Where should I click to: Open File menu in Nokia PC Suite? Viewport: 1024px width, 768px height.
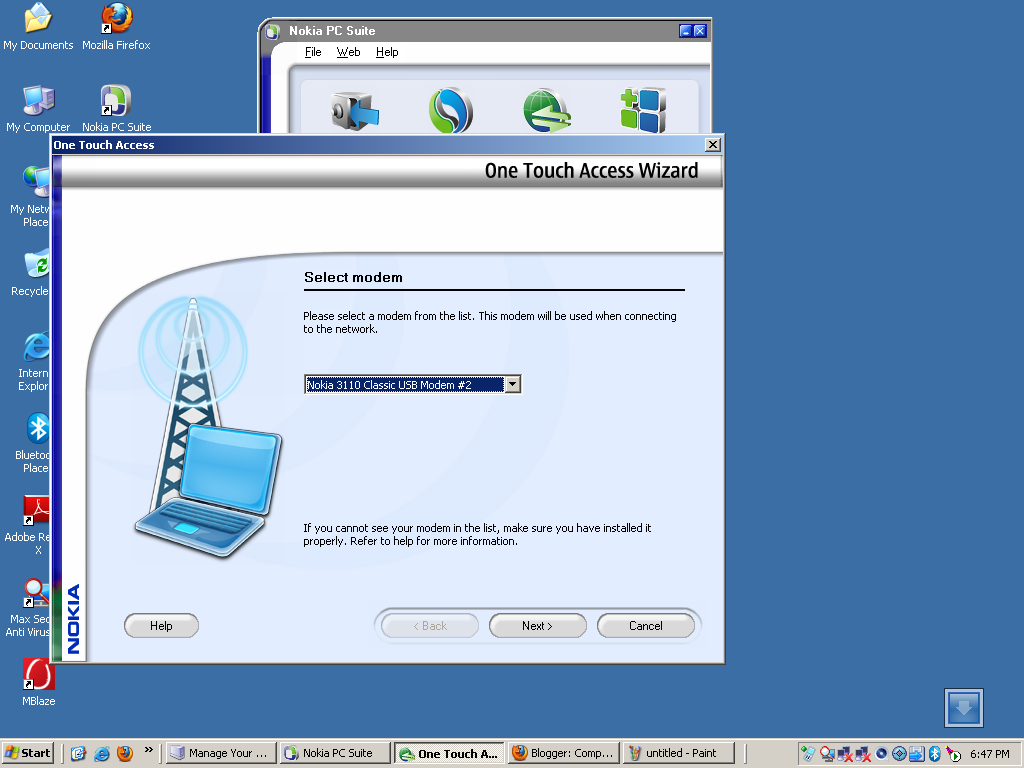click(313, 52)
